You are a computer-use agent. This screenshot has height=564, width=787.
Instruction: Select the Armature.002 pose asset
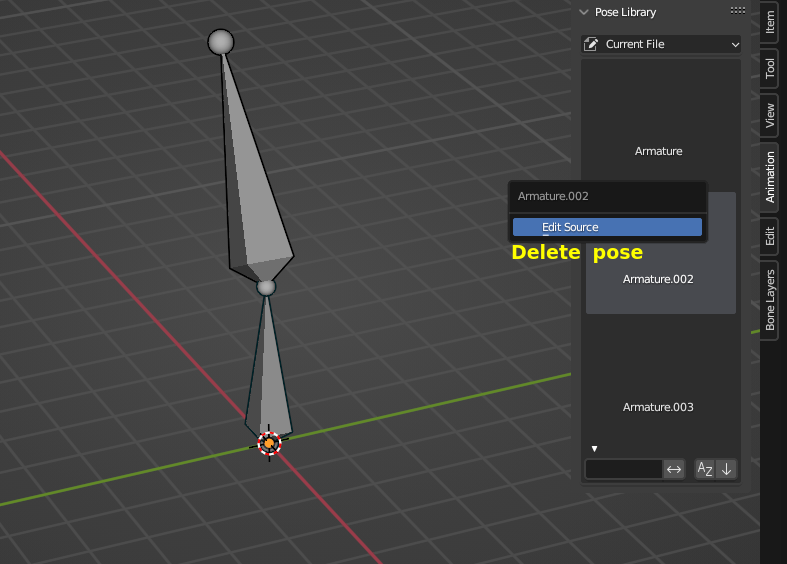(661, 278)
